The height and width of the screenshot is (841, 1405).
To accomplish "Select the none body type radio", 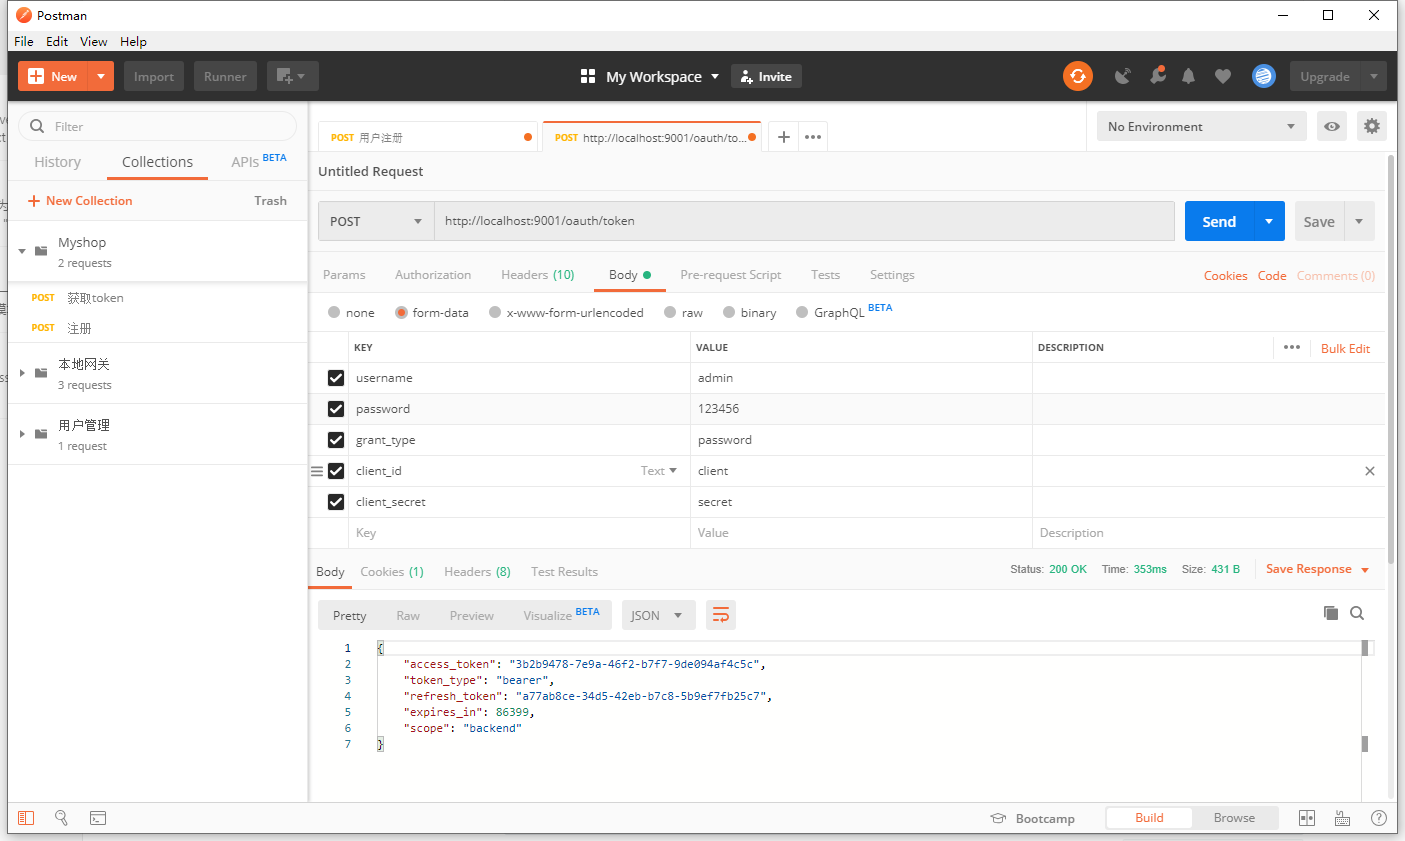I will 334,313.
